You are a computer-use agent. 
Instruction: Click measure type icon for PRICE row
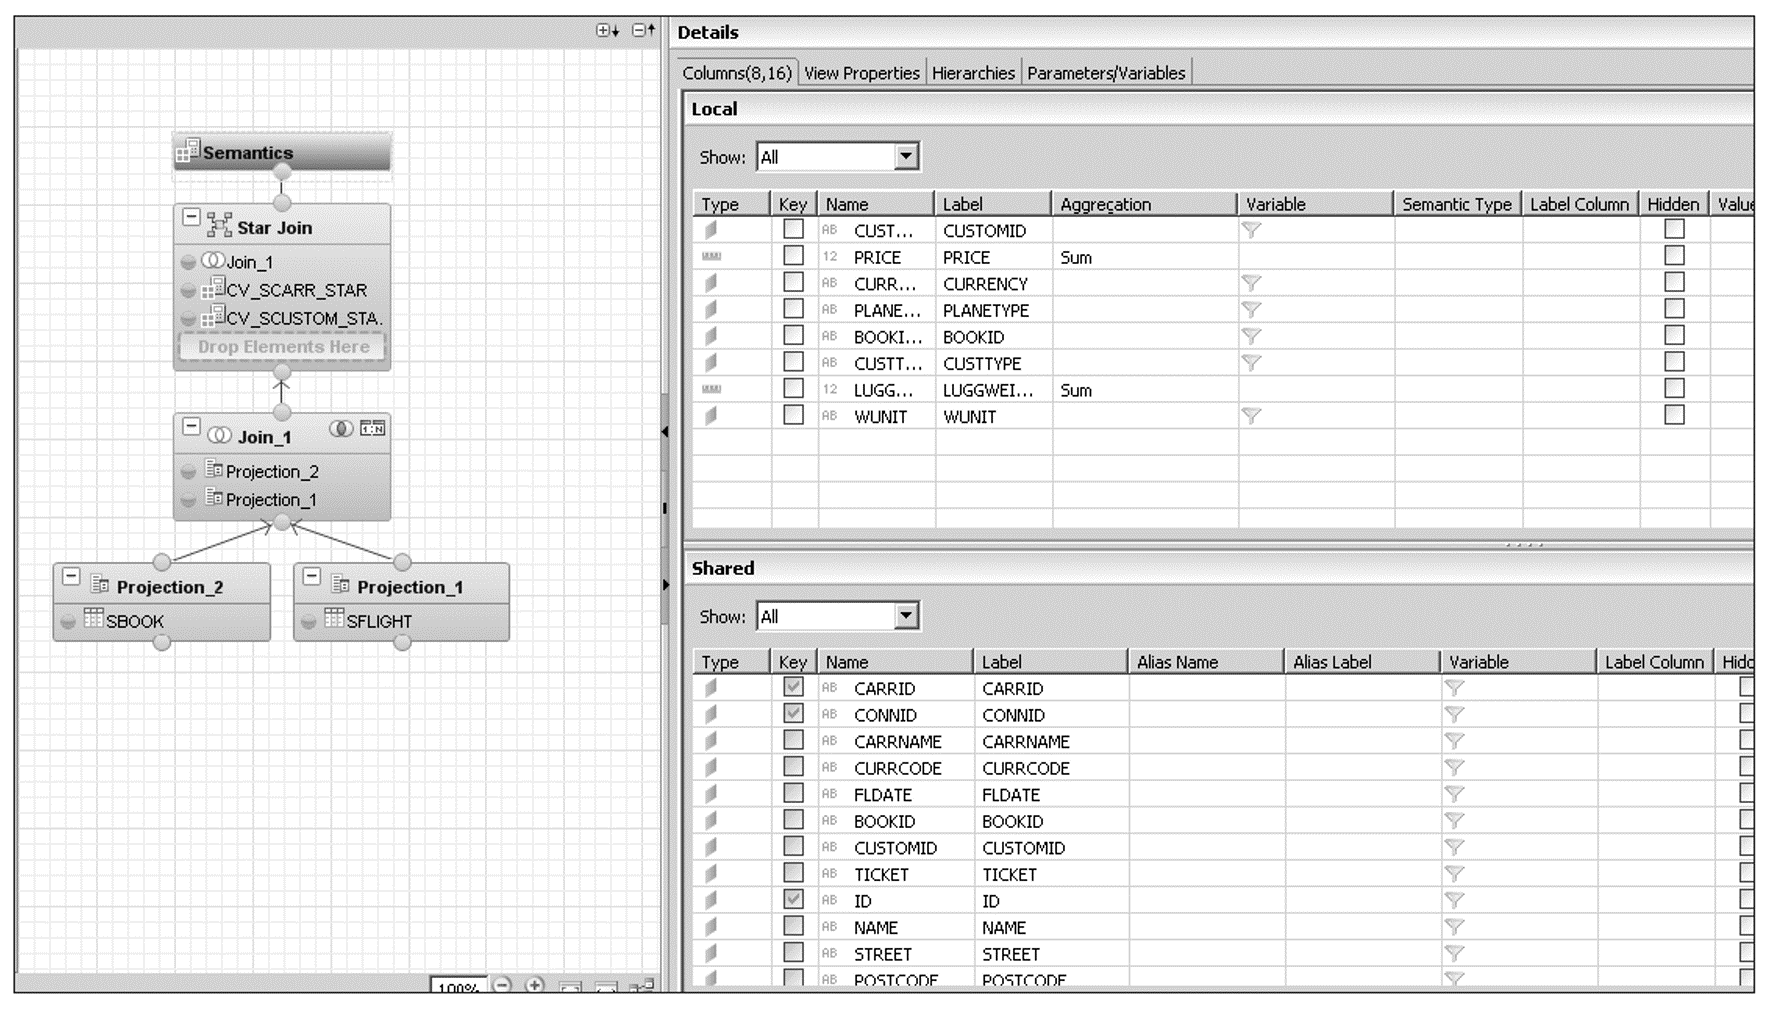tap(711, 257)
